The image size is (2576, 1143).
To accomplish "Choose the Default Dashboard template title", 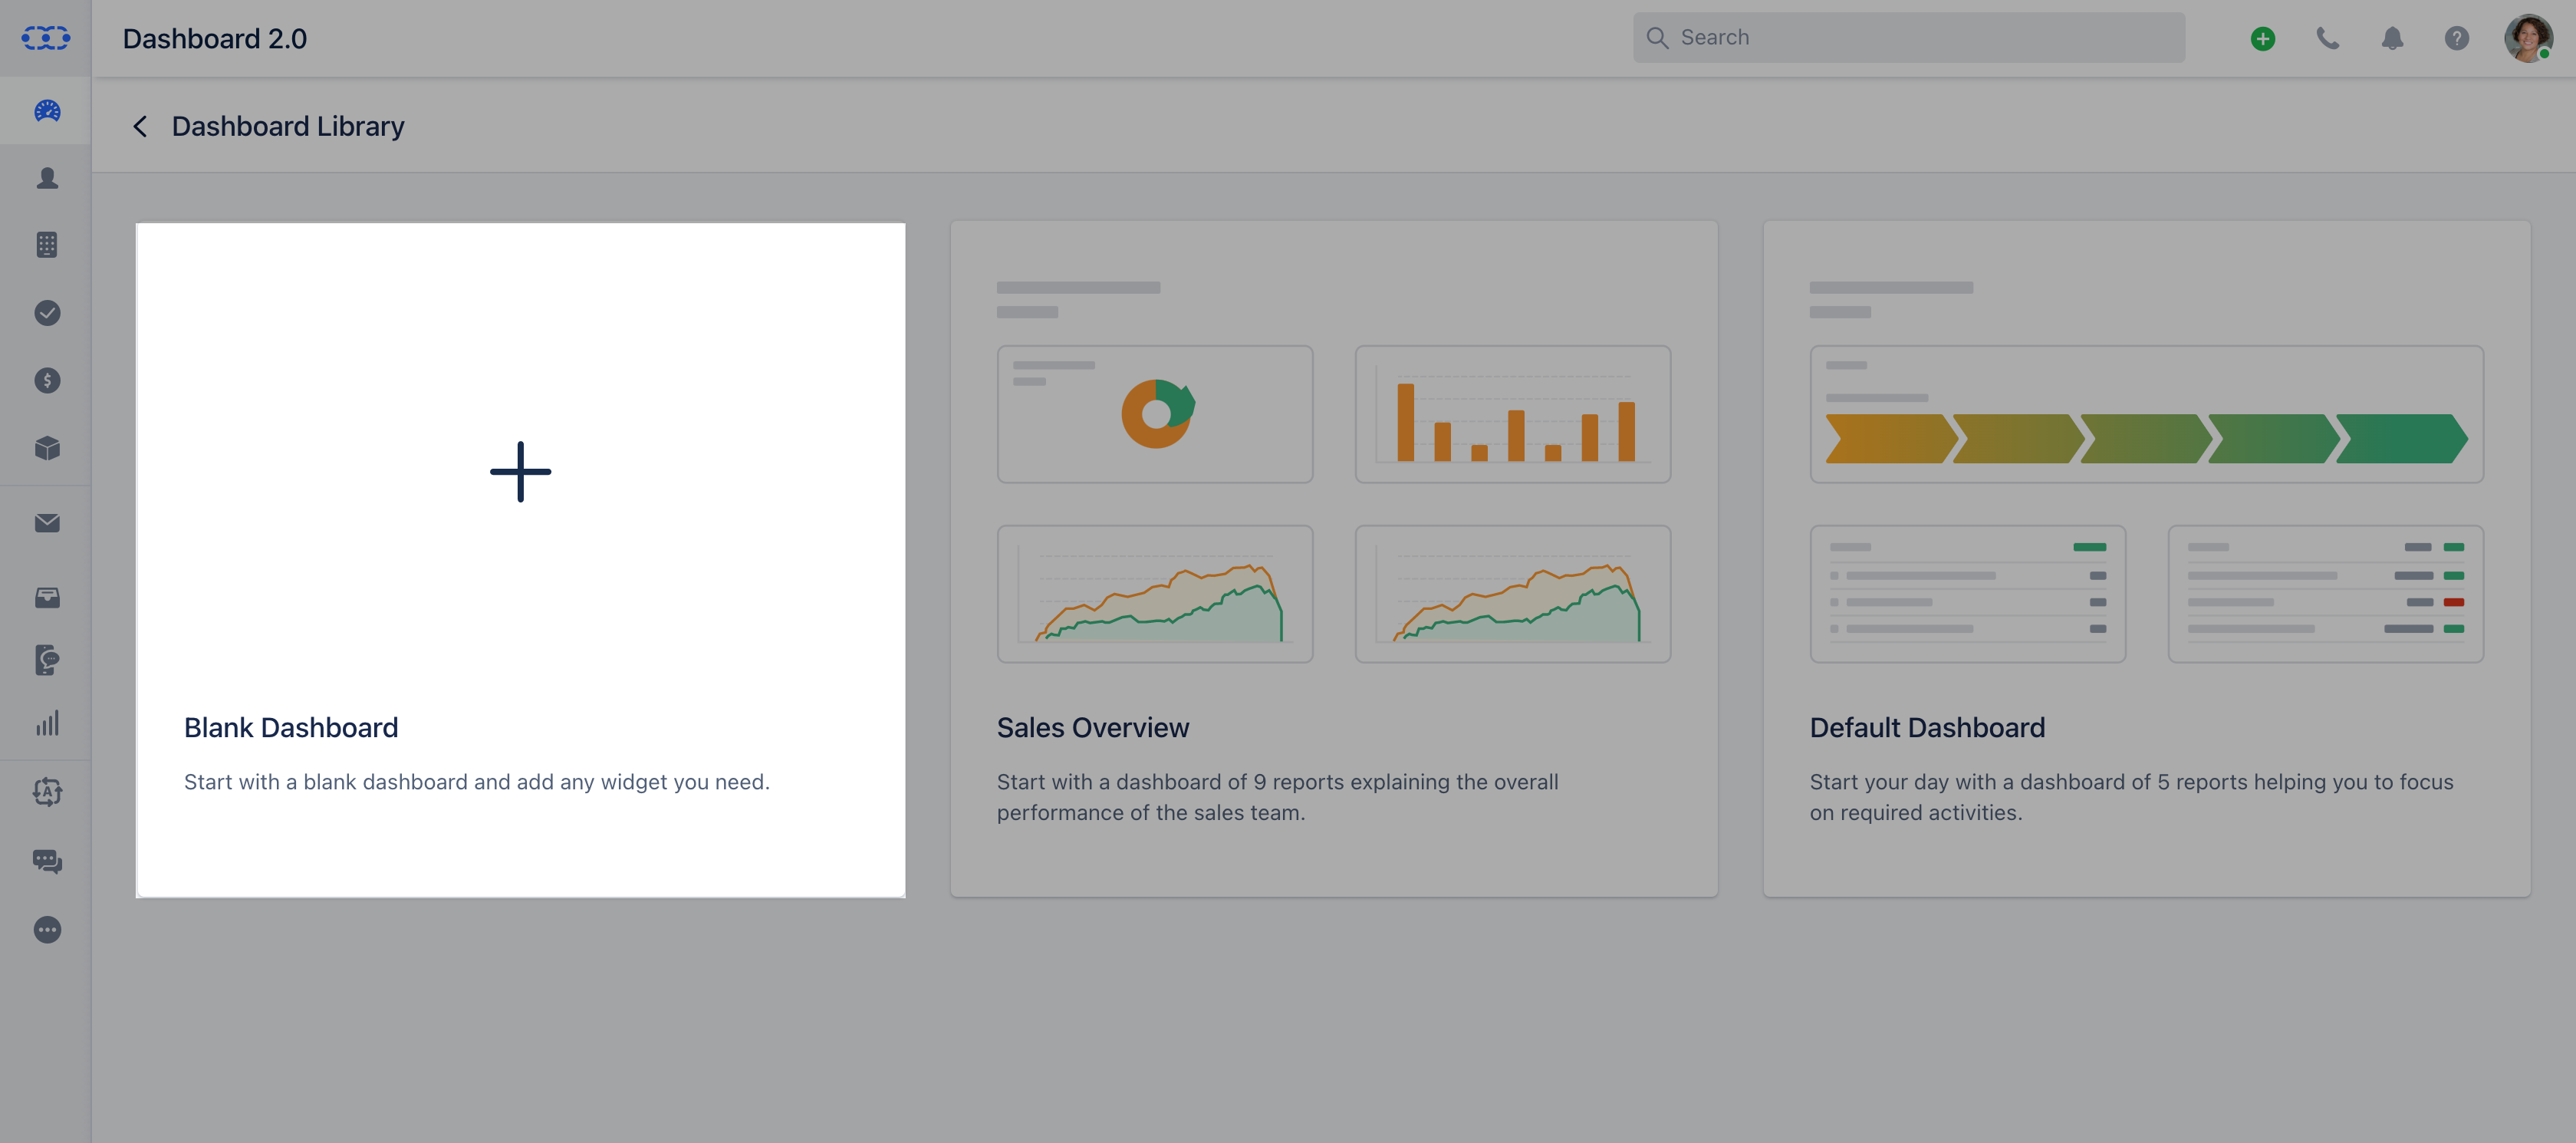I will click(x=1927, y=727).
